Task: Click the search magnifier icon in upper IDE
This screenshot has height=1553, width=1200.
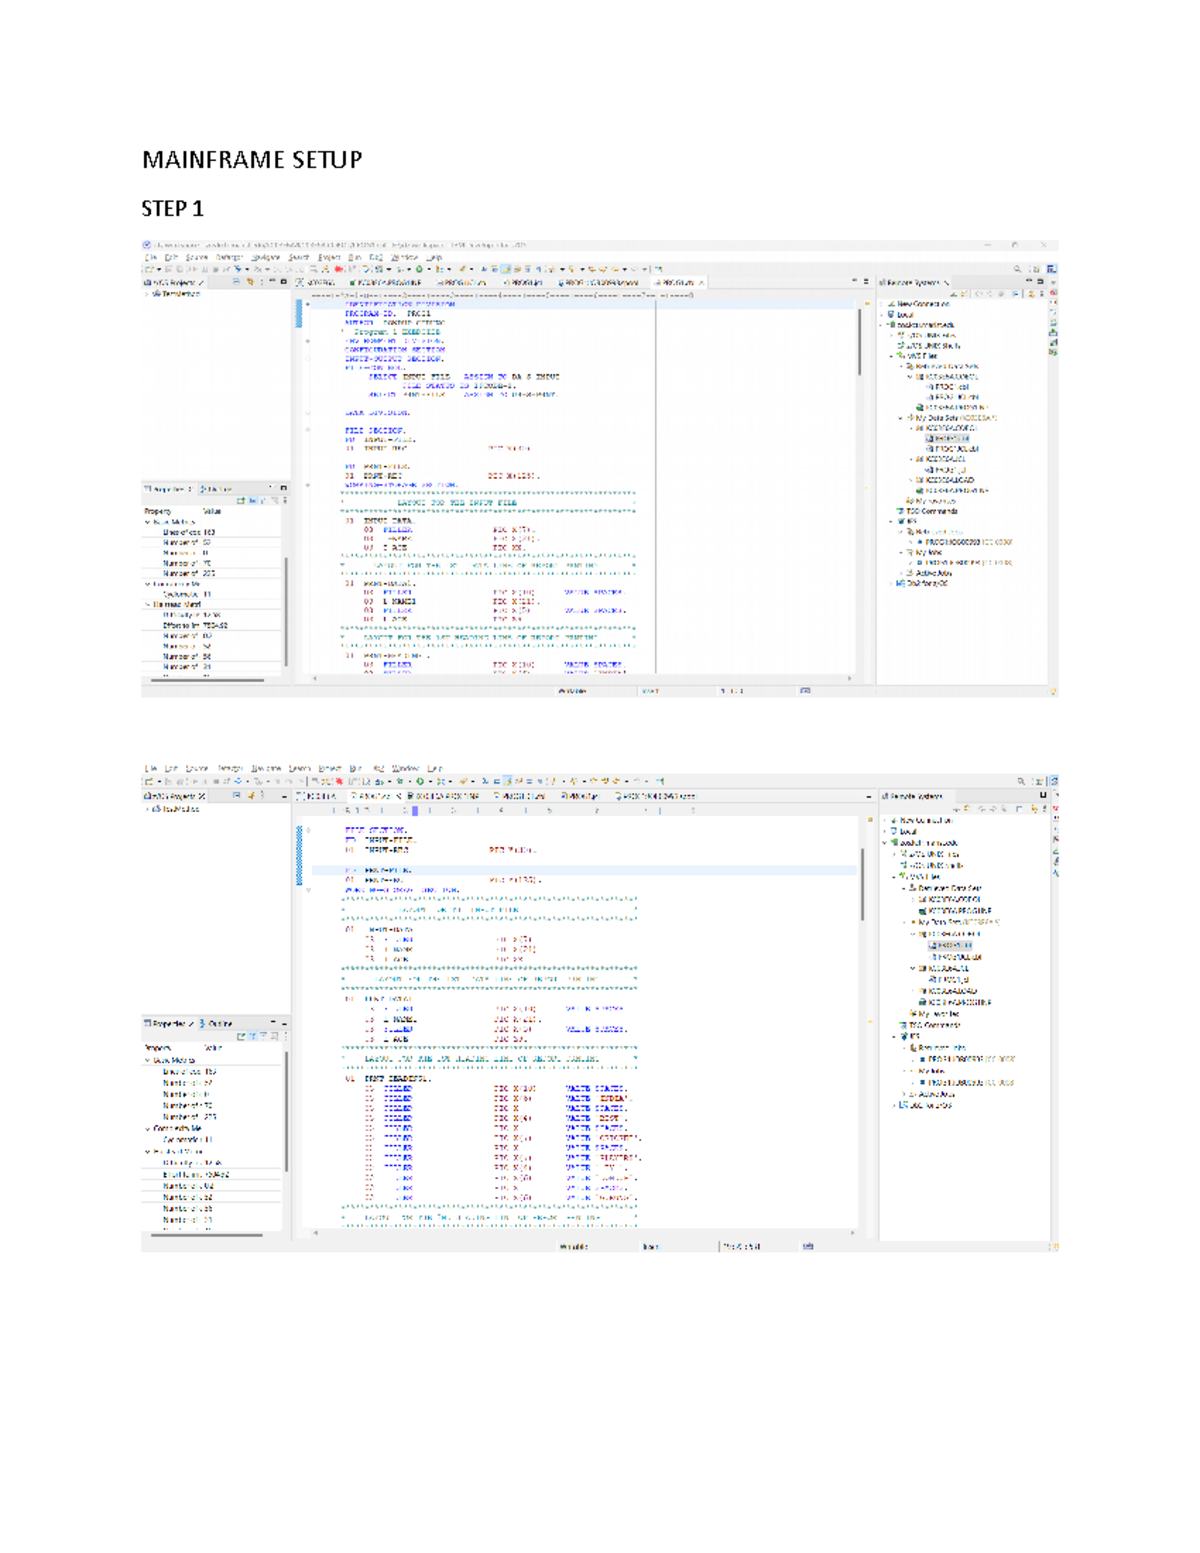Action: pos(1017,269)
